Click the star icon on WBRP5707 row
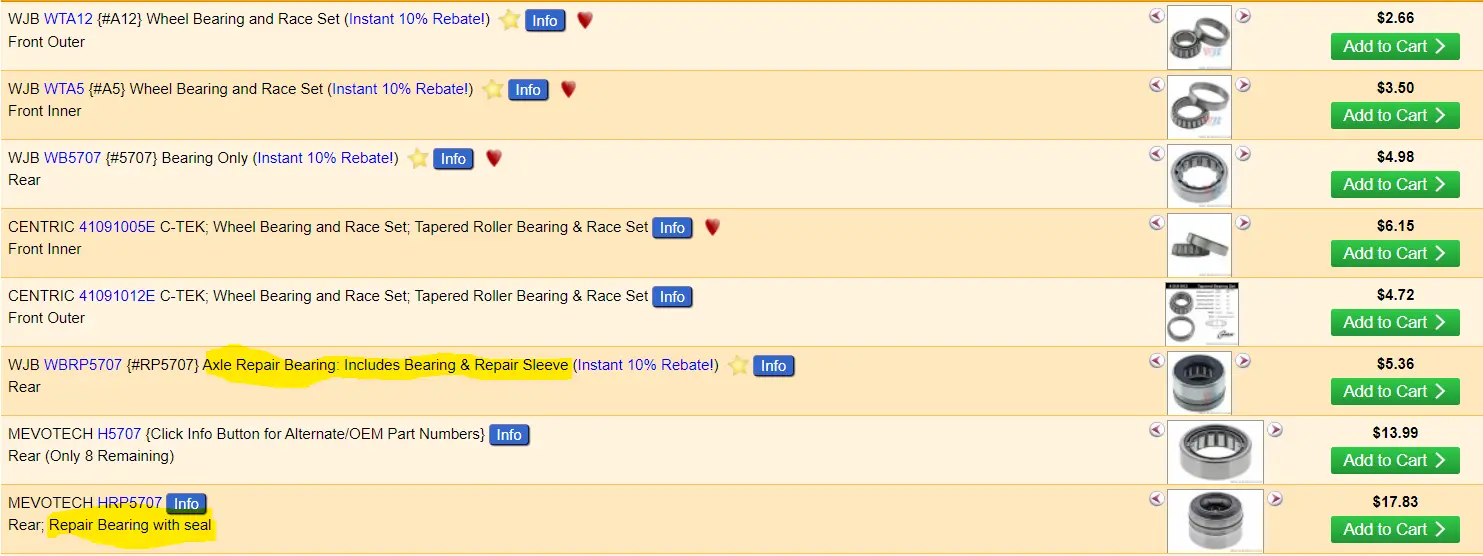 738,365
